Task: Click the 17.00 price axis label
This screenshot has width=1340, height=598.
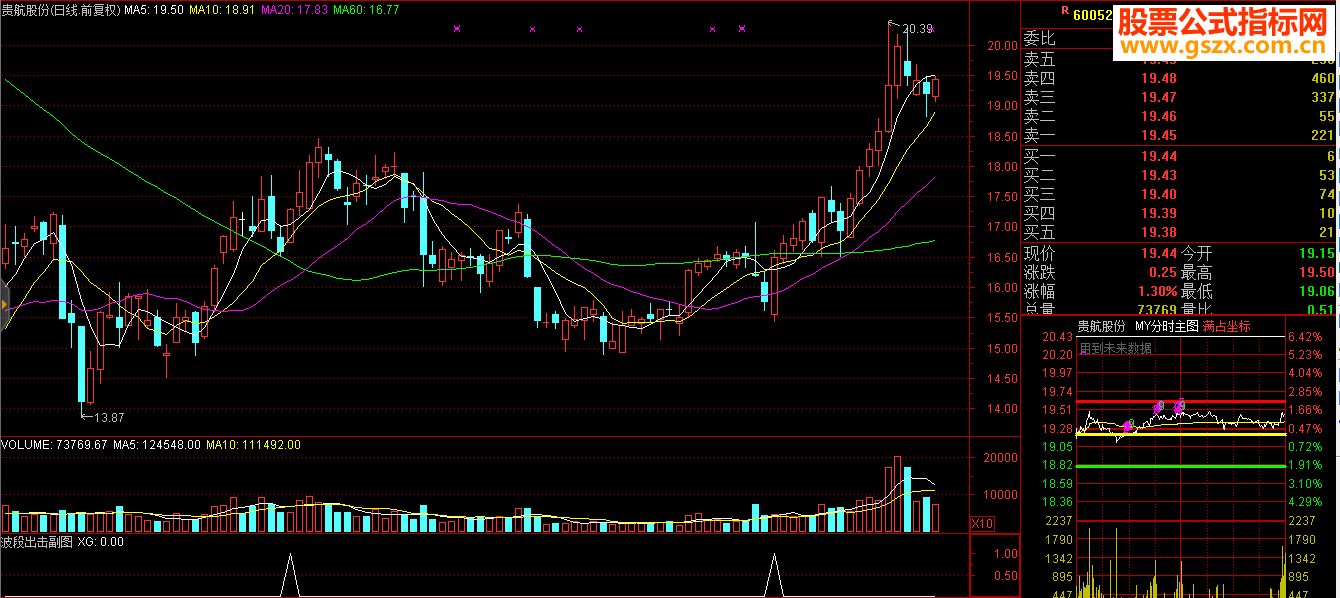Action: (x=1003, y=227)
